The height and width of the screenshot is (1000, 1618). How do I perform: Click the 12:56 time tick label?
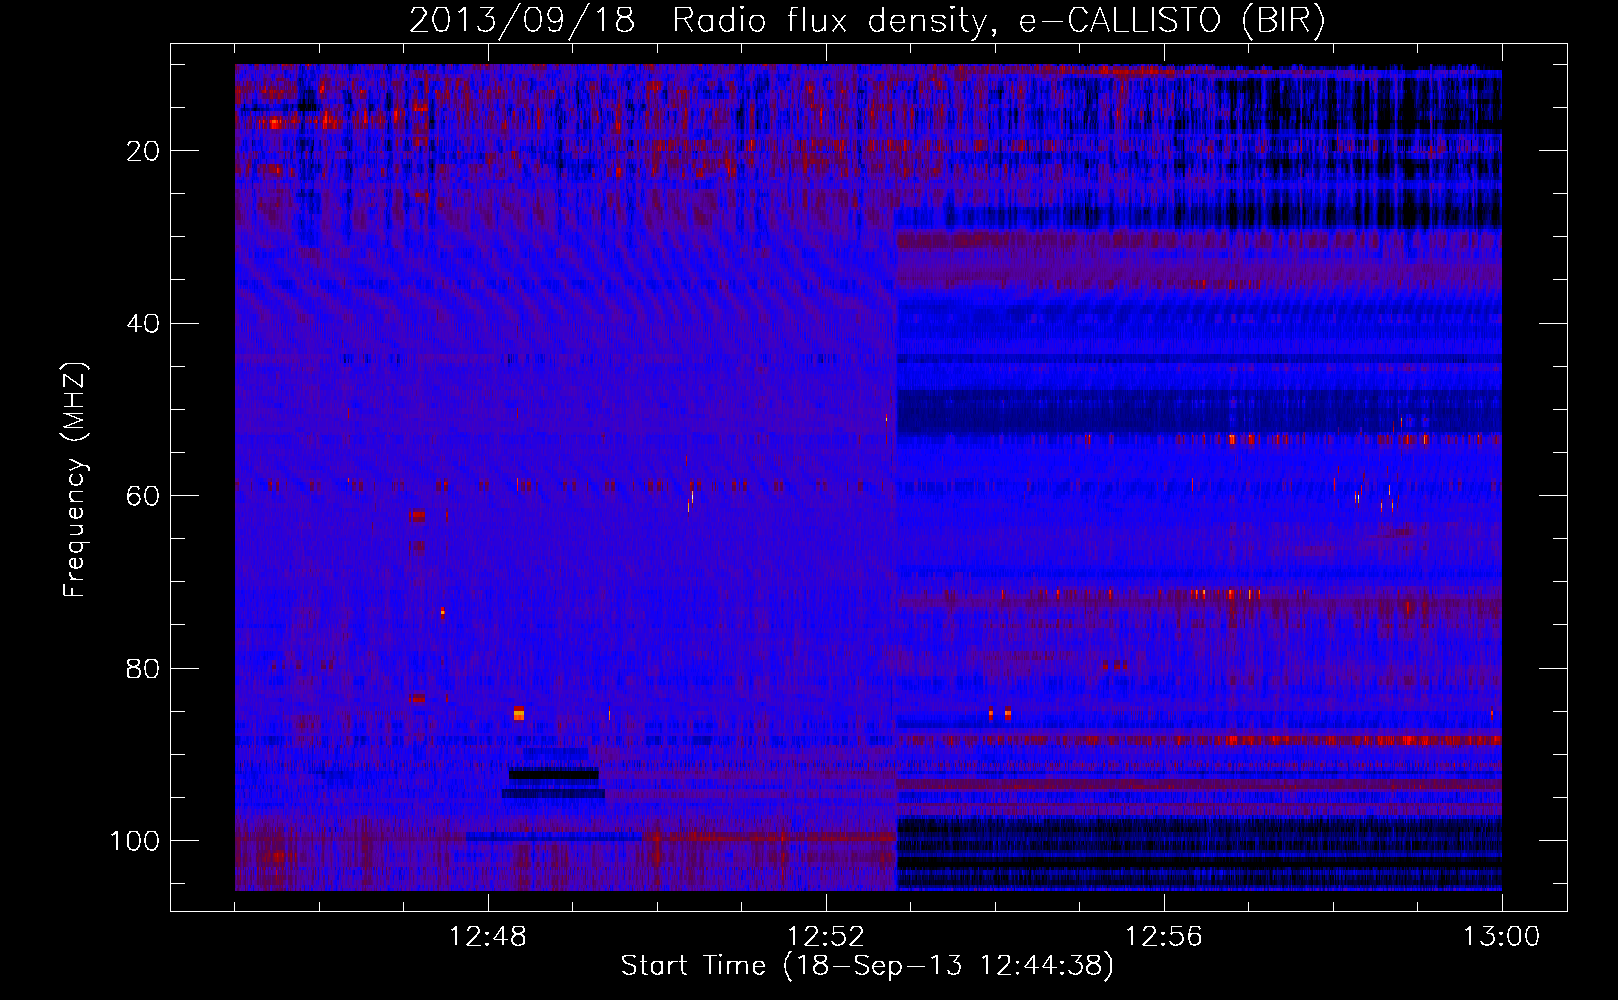[1164, 937]
